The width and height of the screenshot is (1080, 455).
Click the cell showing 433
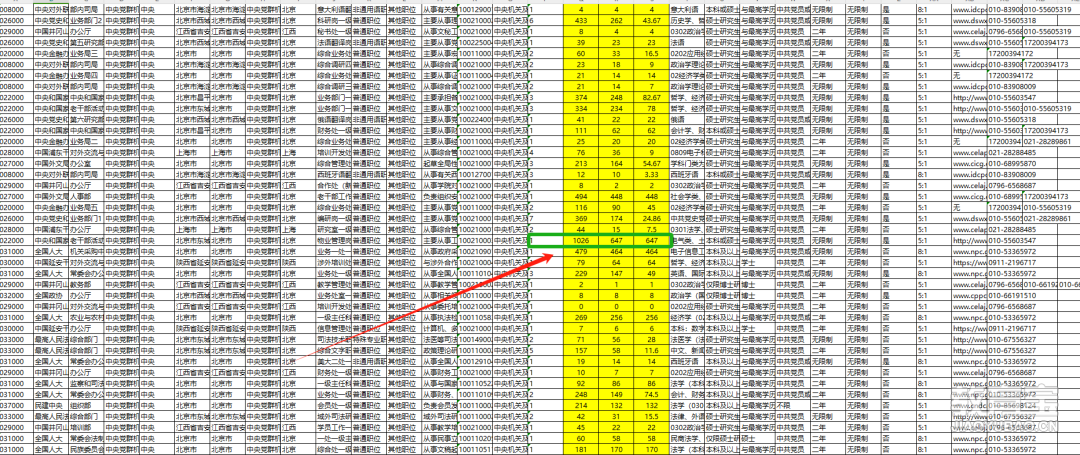581,21
